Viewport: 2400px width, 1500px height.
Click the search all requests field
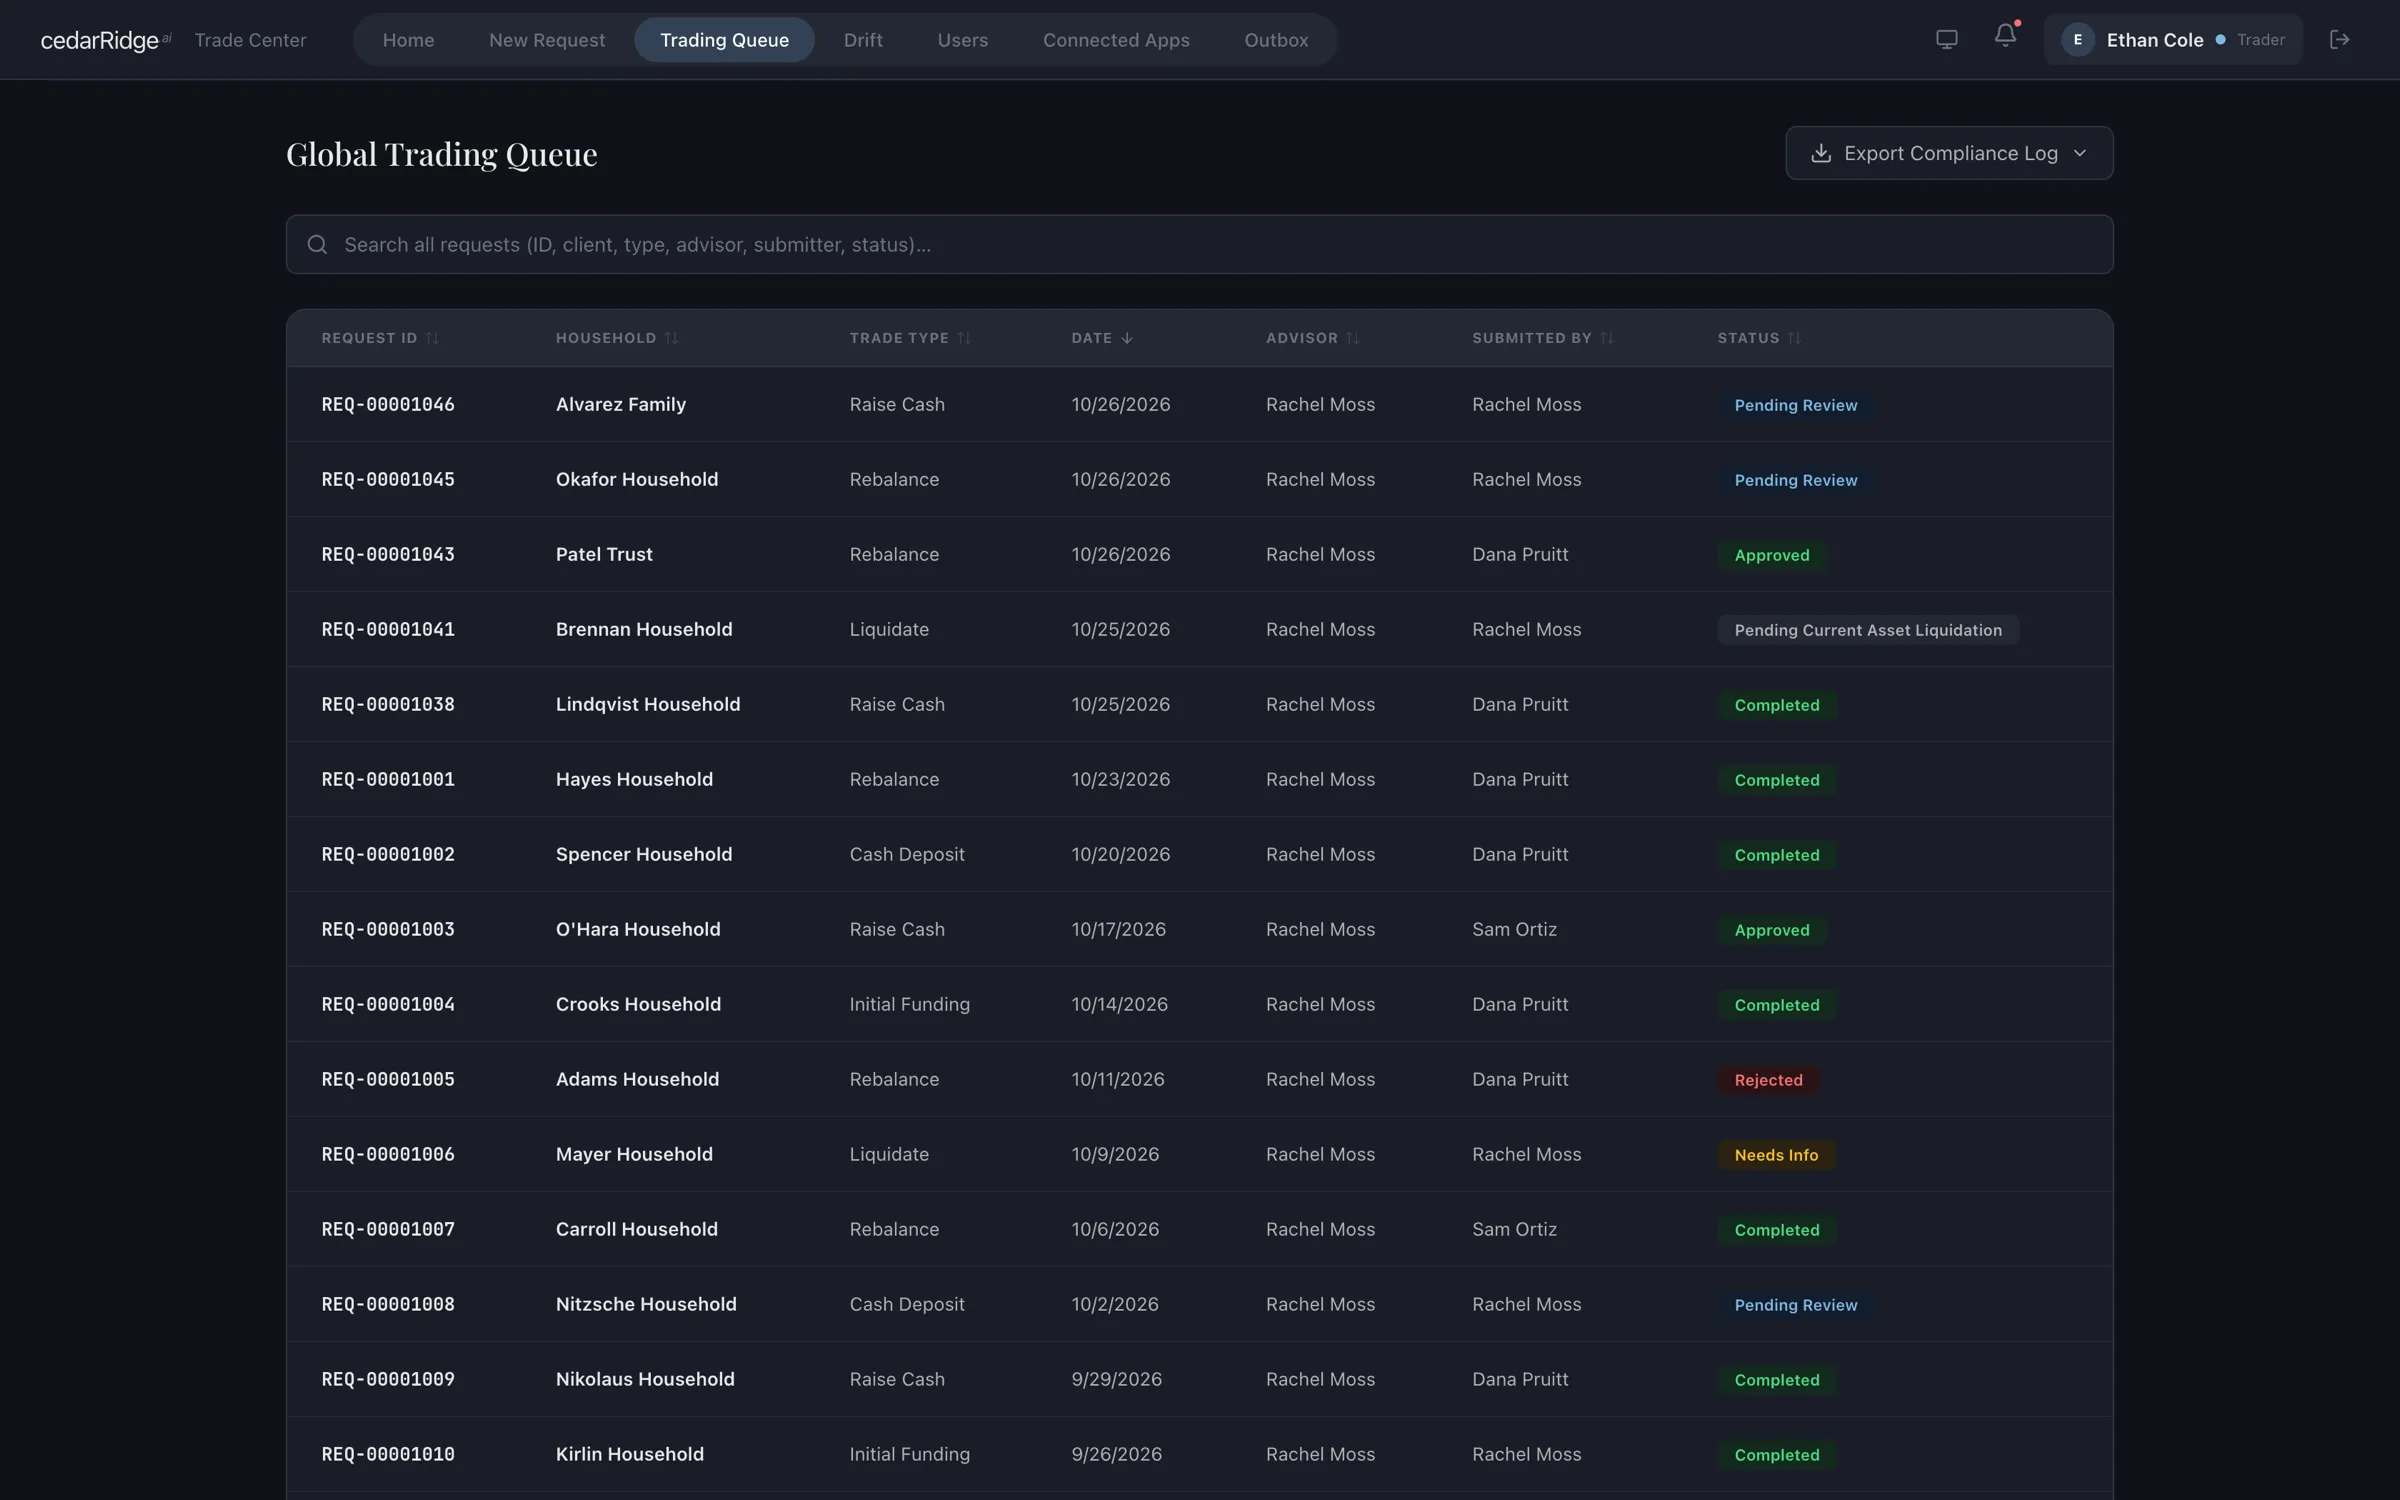point(1199,244)
